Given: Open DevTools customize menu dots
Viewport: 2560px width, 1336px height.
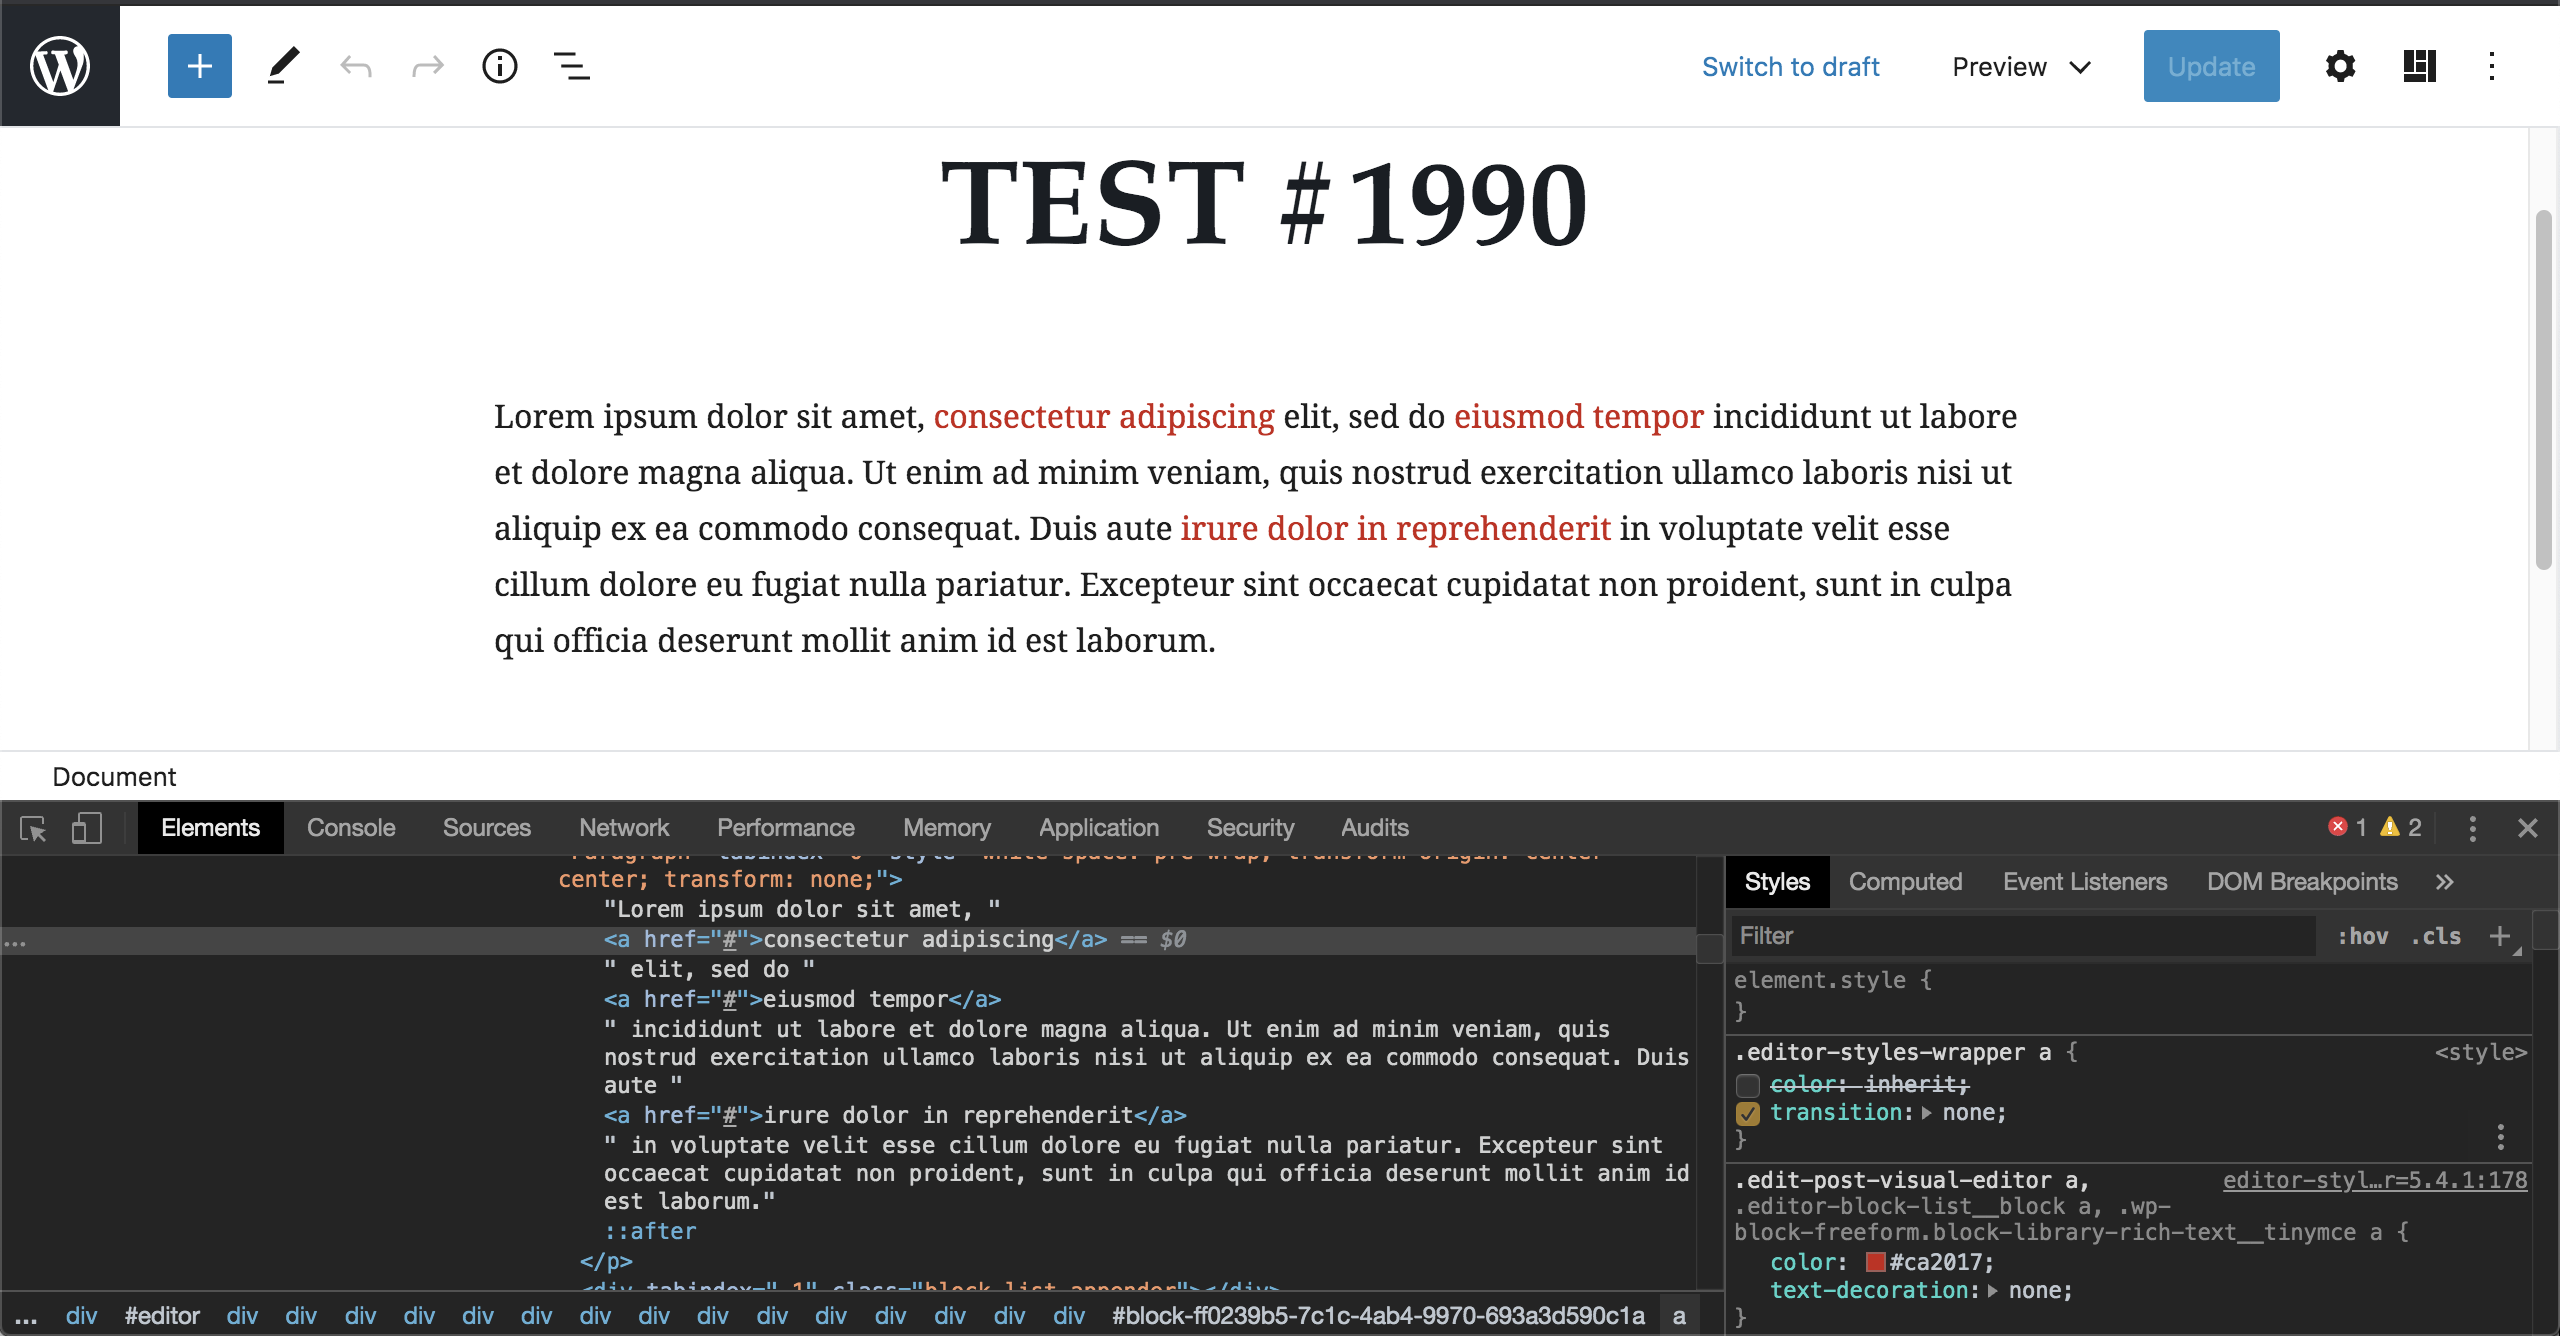Looking at the screenshot, I should click(2473, 828).
